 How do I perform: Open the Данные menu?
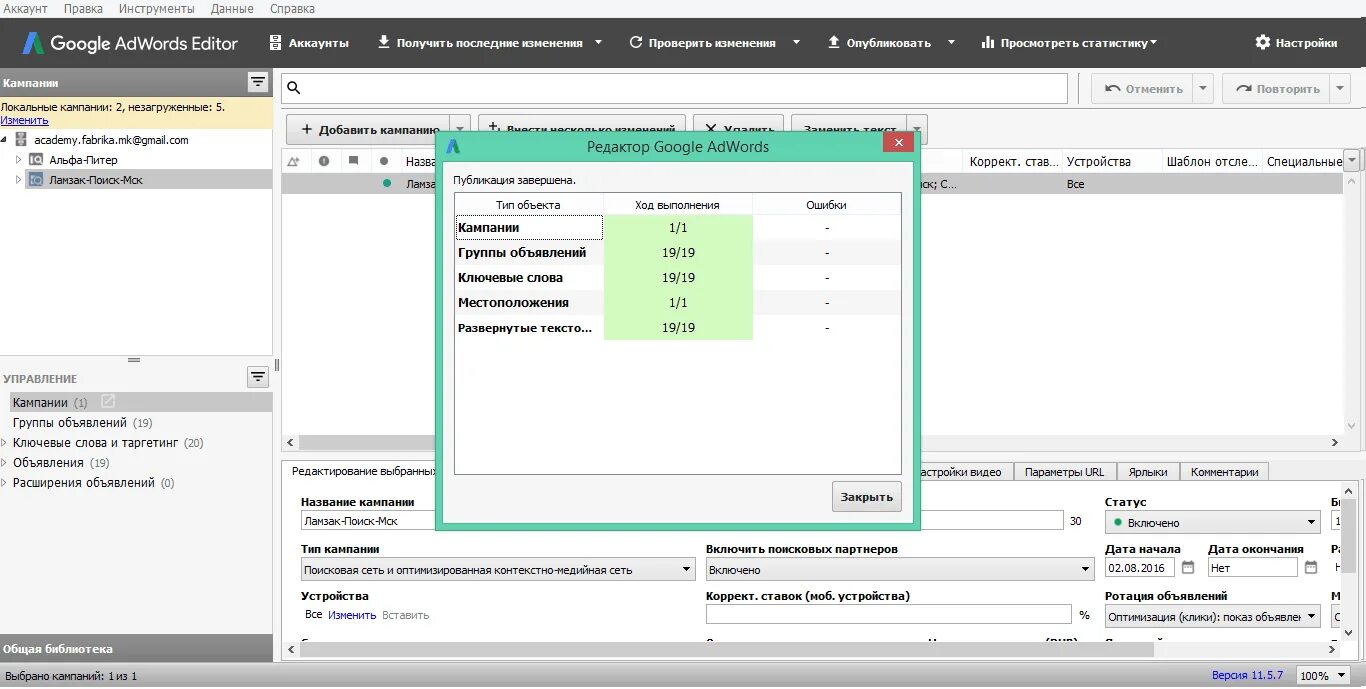pyautogui.click(x=232, y=9)
